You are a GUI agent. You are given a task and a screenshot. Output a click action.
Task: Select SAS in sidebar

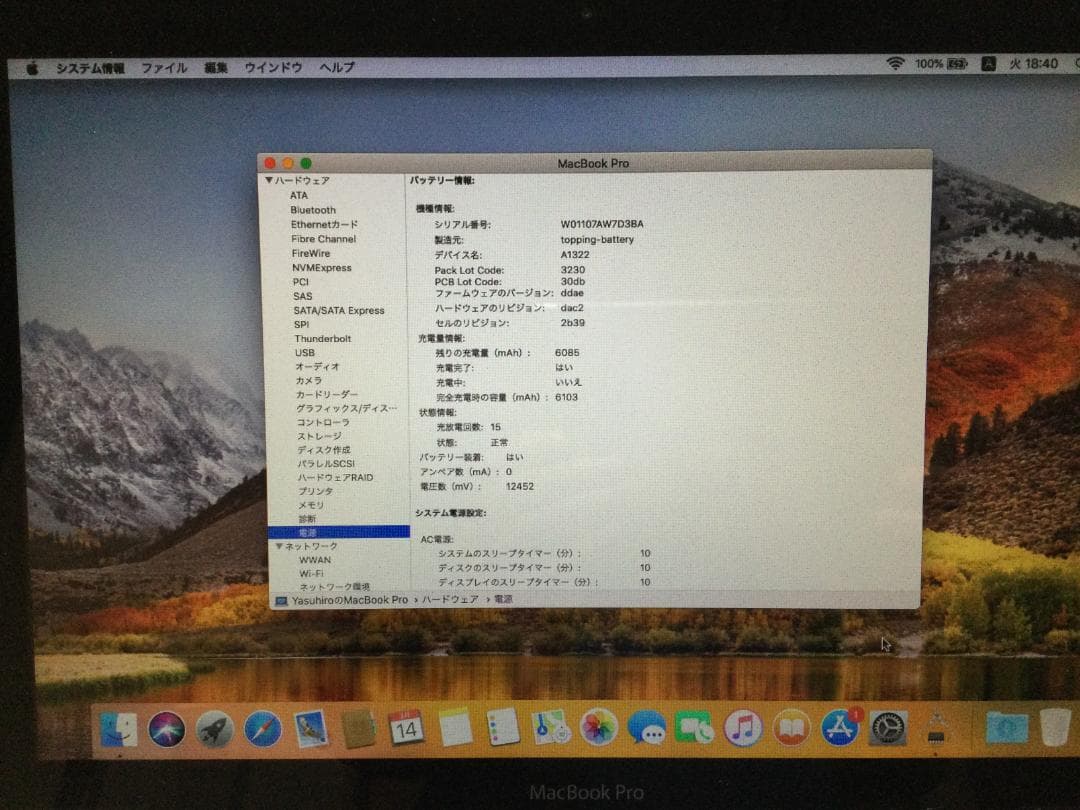302,296
